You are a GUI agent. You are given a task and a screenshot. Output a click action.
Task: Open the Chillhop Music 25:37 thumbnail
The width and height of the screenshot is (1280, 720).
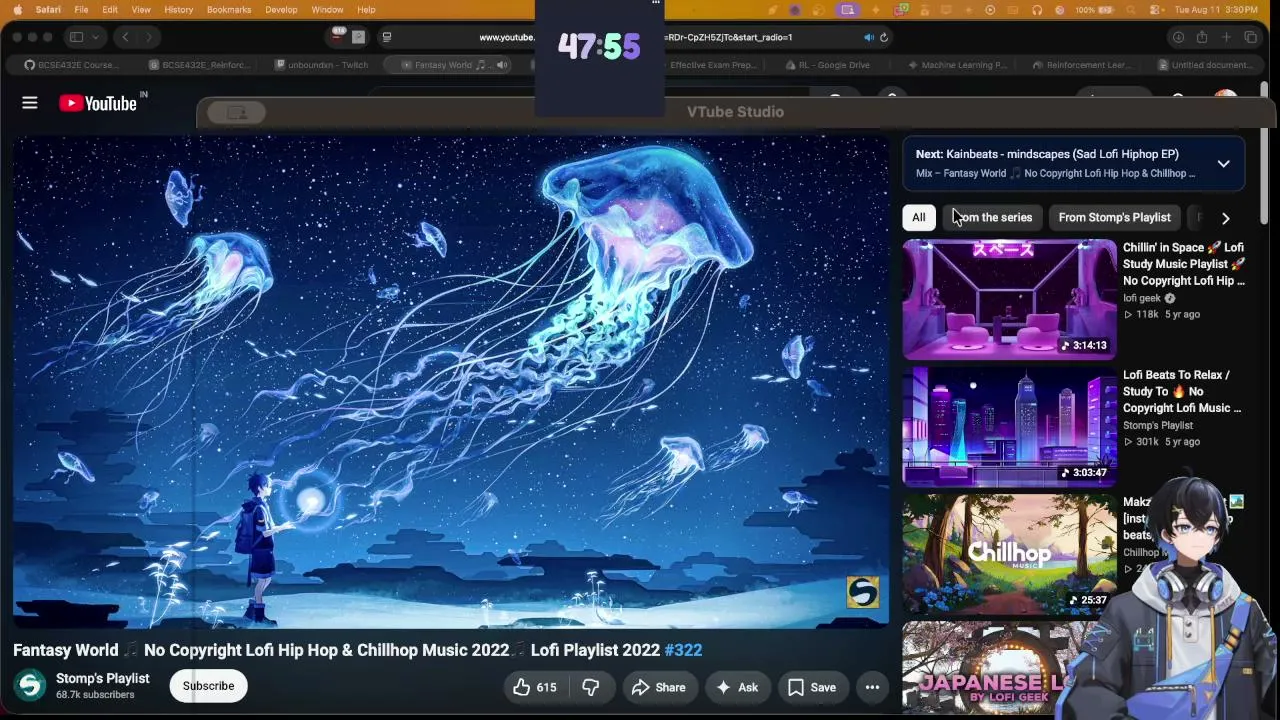(1009, 553)
